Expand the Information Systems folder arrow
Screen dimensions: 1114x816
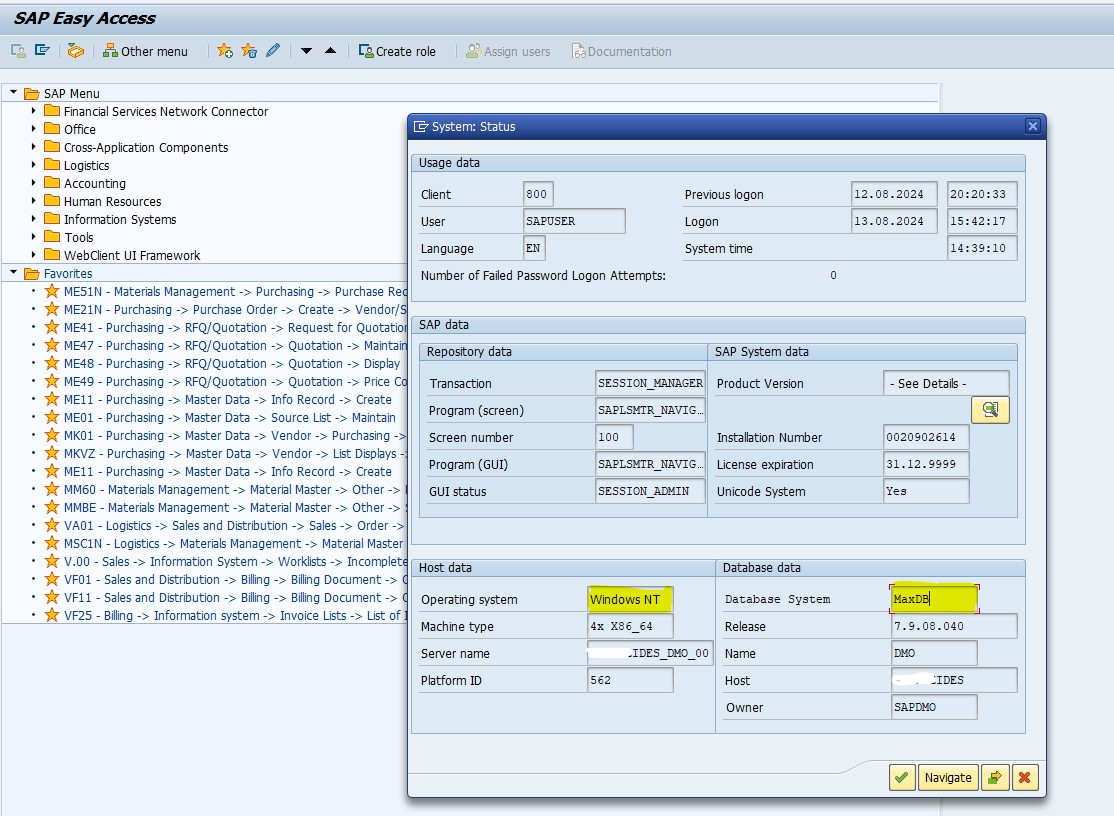click(33, 219)
